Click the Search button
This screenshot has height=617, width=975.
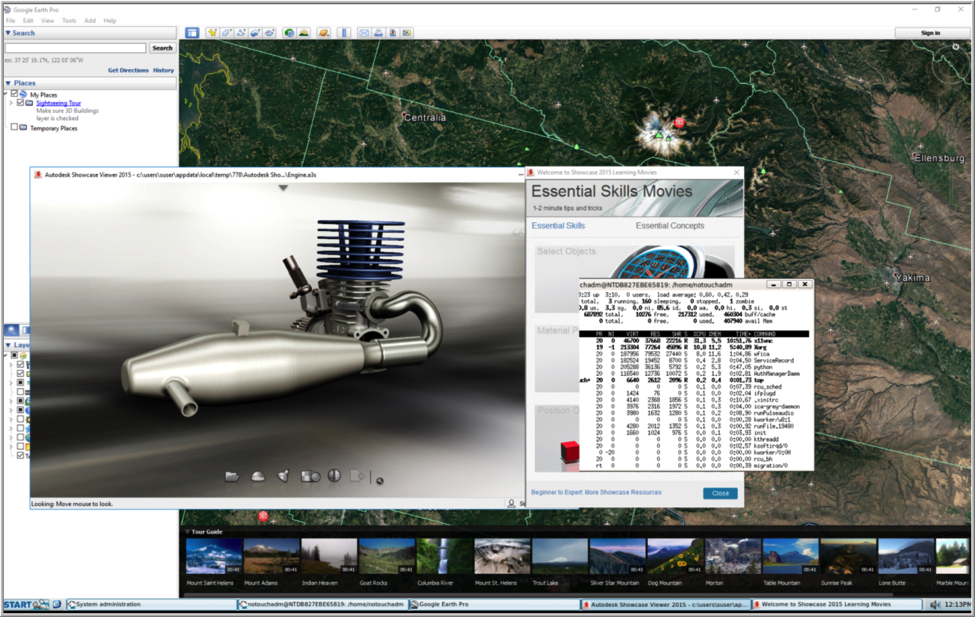[162, 48]
